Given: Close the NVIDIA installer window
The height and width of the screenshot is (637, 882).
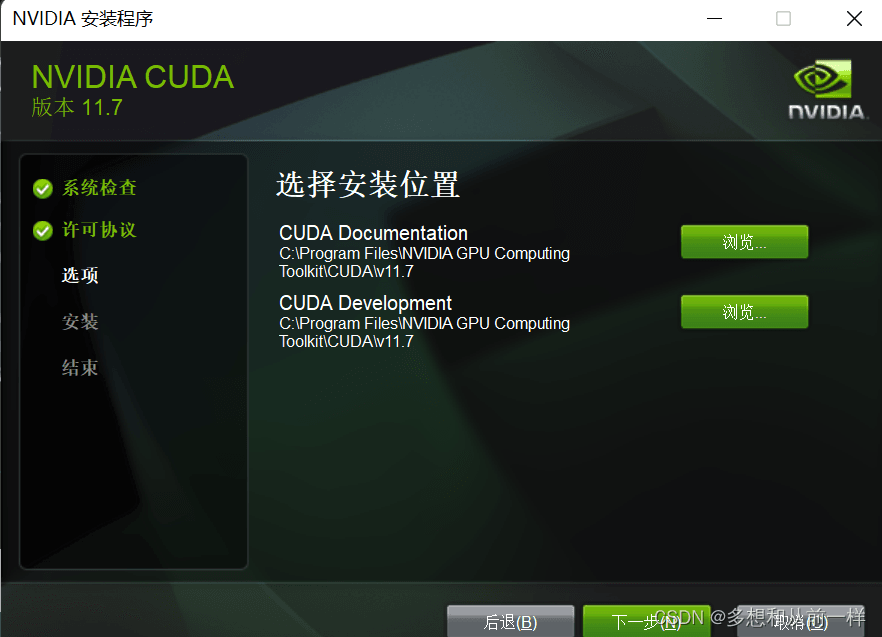Looking at the screenshot, I should pyautogui.click(x=854, y=19).
